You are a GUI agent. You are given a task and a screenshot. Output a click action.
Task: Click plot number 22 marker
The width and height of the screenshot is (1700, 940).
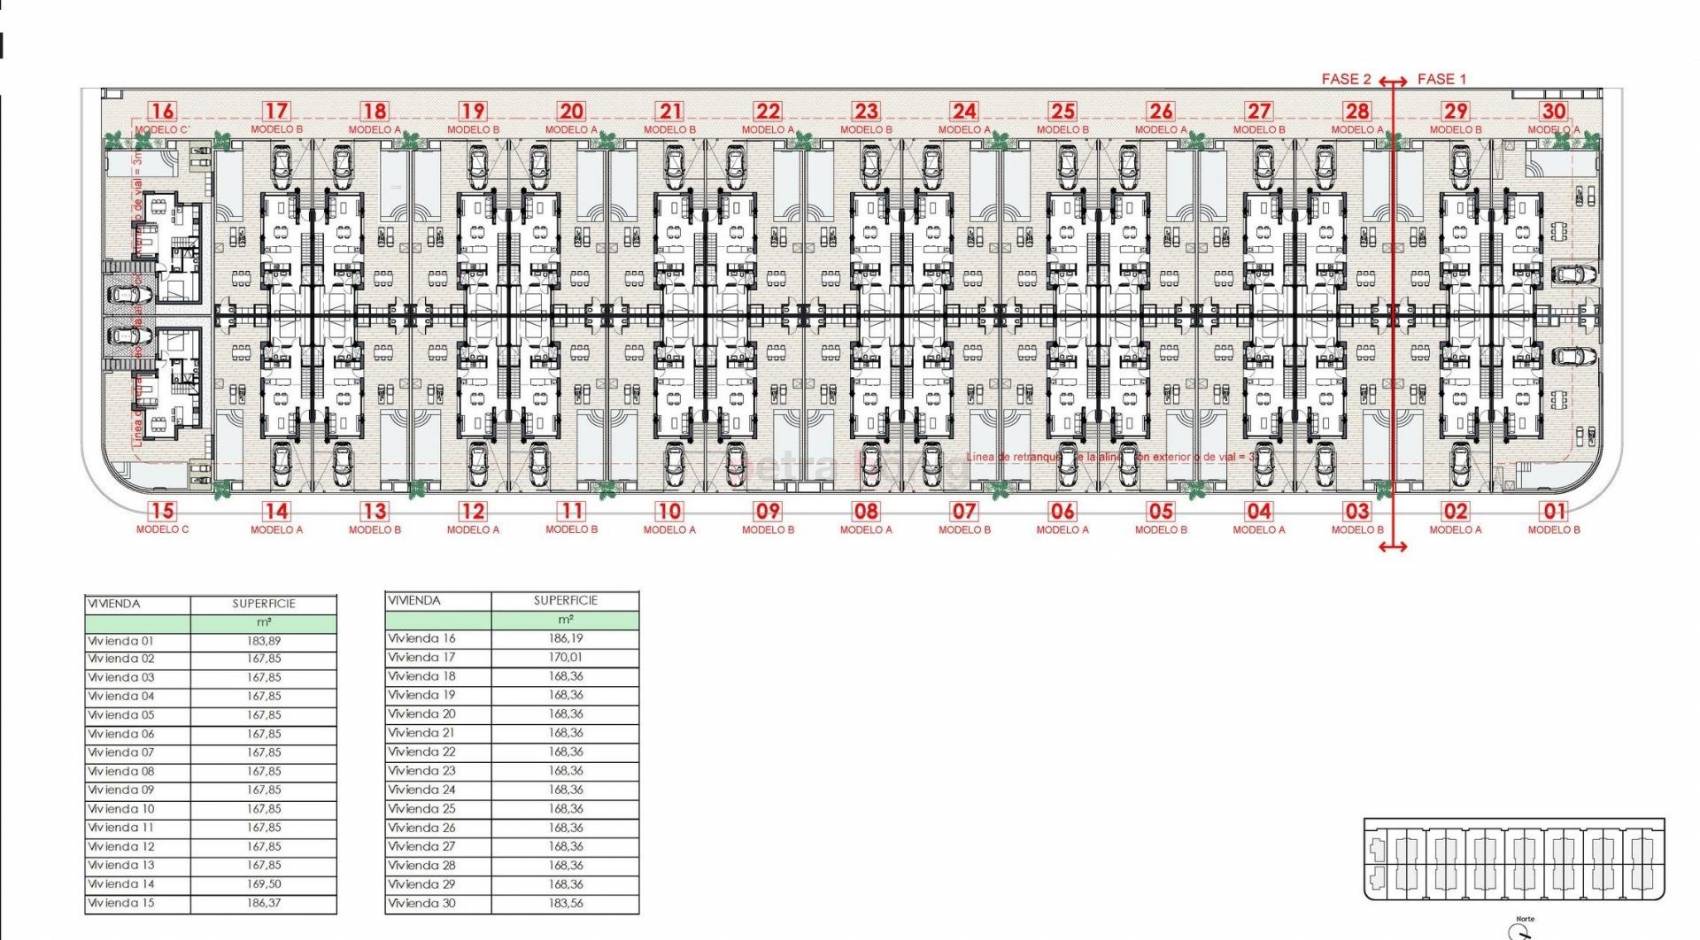767,111
